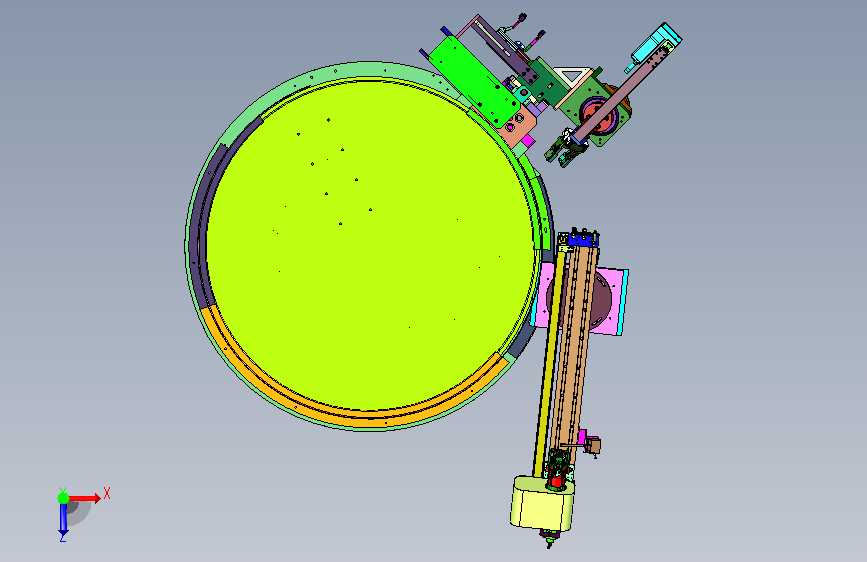Select the bright green rectangular plate
Viewport: 867px width, 562px height.
(x=474, y=83)
